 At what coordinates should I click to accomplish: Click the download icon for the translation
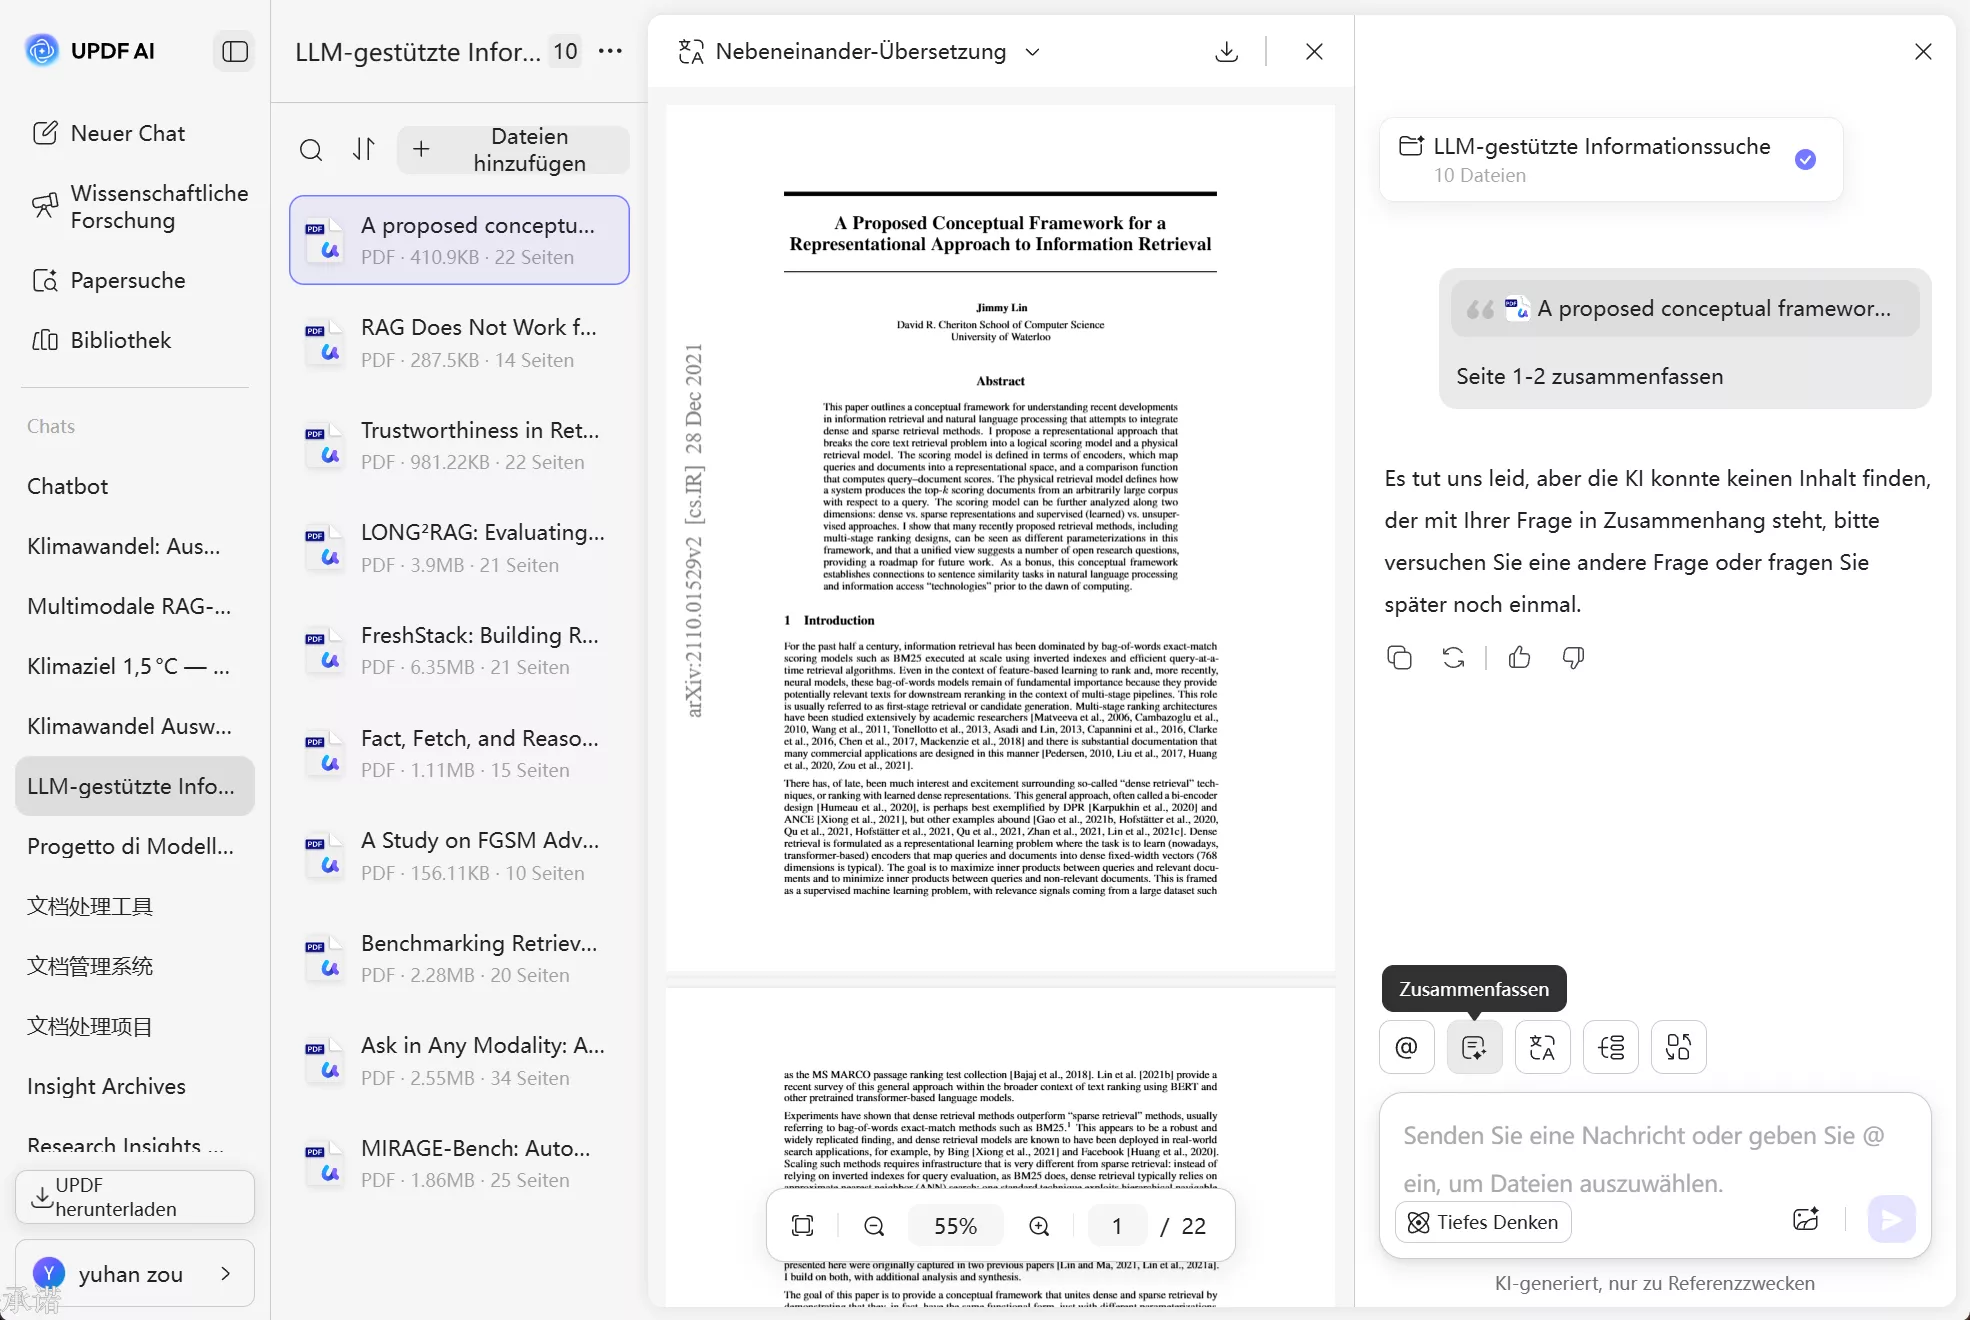1226,51
